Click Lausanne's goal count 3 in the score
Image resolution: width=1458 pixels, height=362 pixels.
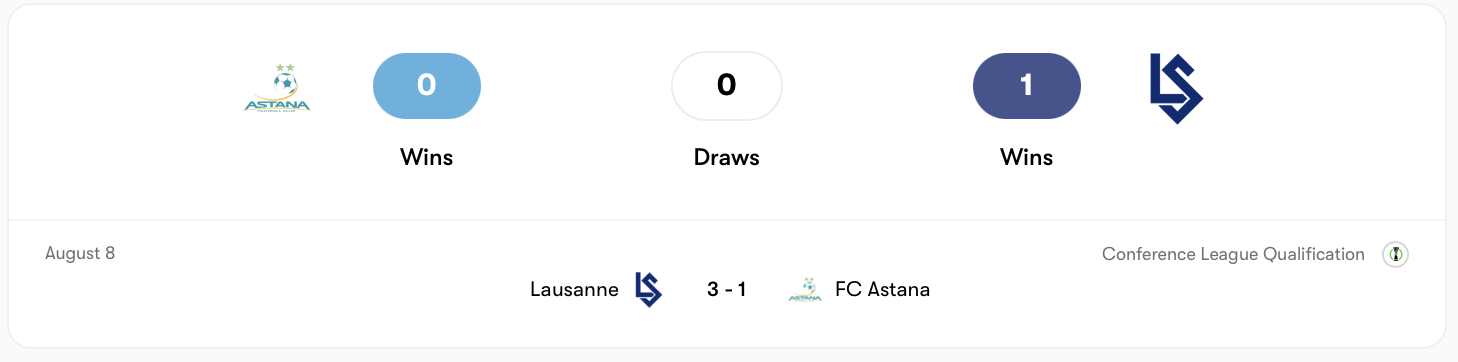[713, 290]
